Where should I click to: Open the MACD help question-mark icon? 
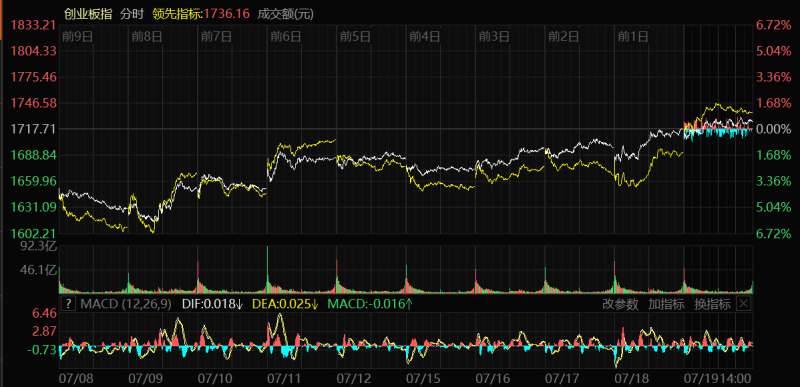click(68, 304)
